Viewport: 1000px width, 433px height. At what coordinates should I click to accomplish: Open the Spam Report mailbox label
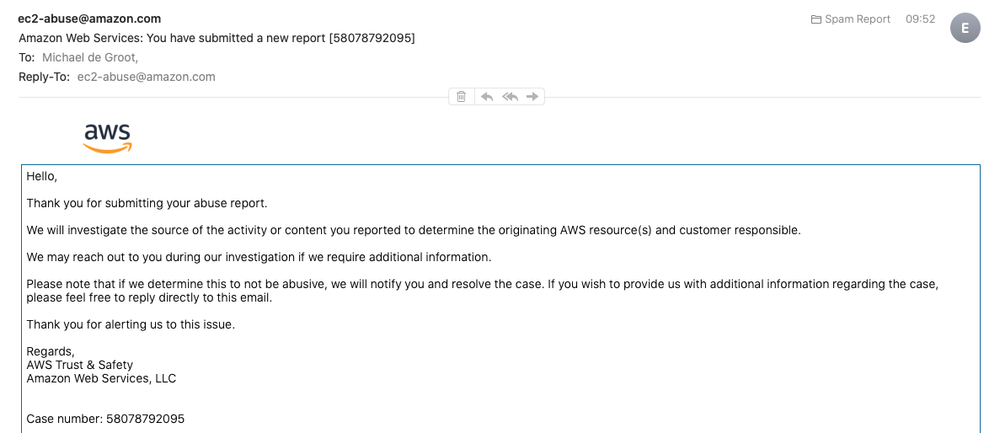(857, 19)
